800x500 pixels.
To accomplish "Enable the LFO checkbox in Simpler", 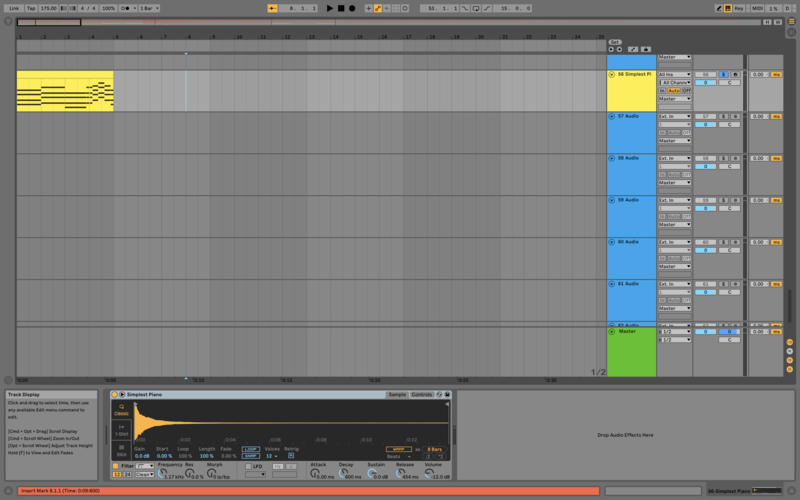I will pyautogui.click(x=247, y=466).
